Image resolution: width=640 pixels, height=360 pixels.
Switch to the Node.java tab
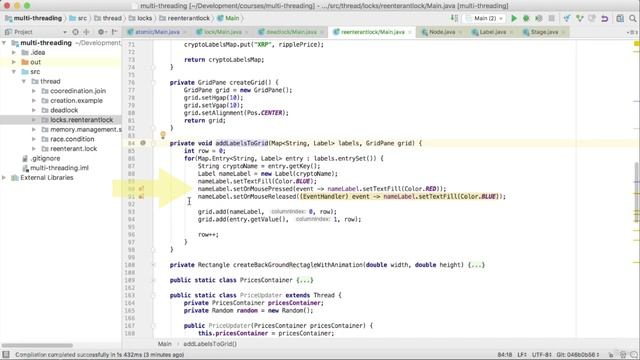[442, 32]
